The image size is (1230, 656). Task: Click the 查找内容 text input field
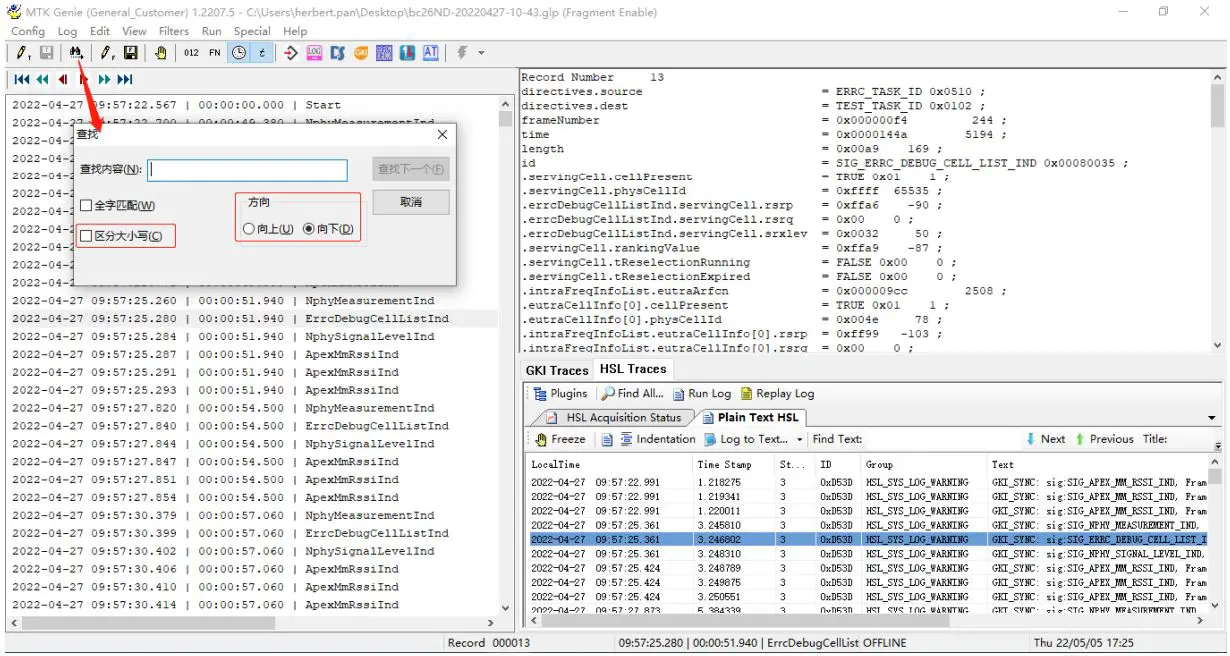coord(247,170)
